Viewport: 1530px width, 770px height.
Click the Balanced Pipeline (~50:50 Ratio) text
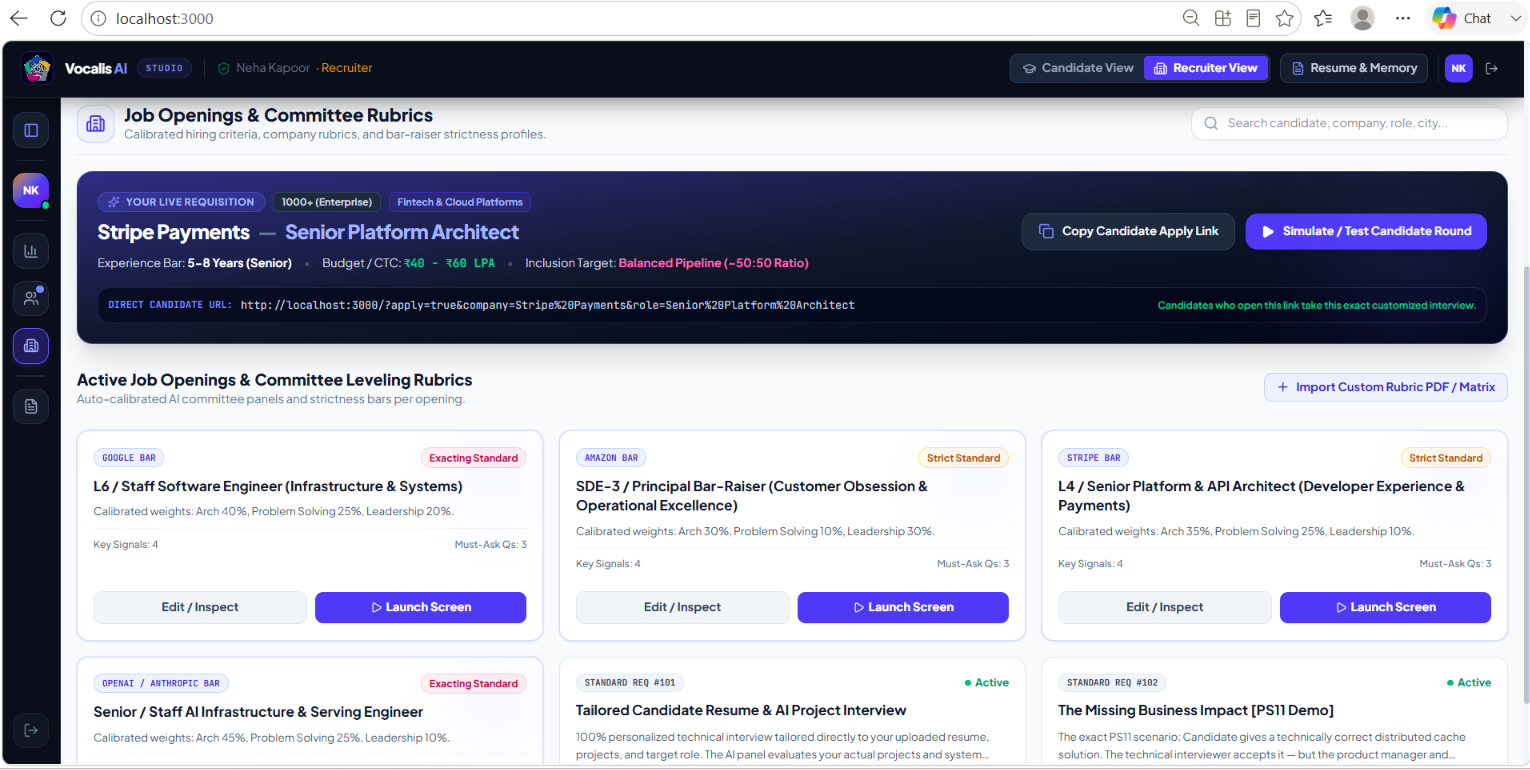[713, 263]
